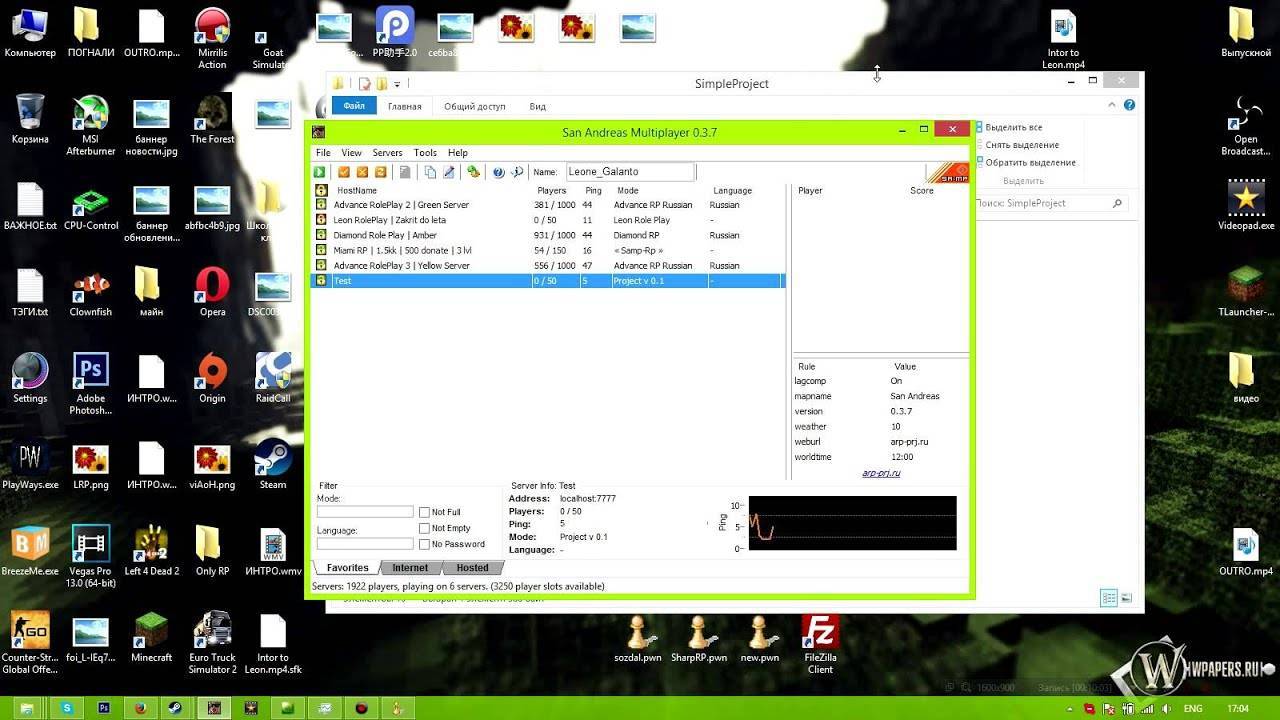Open the Steam desktop shortcut
Screen dimensions: 1280x720
[x=273, y=465]
